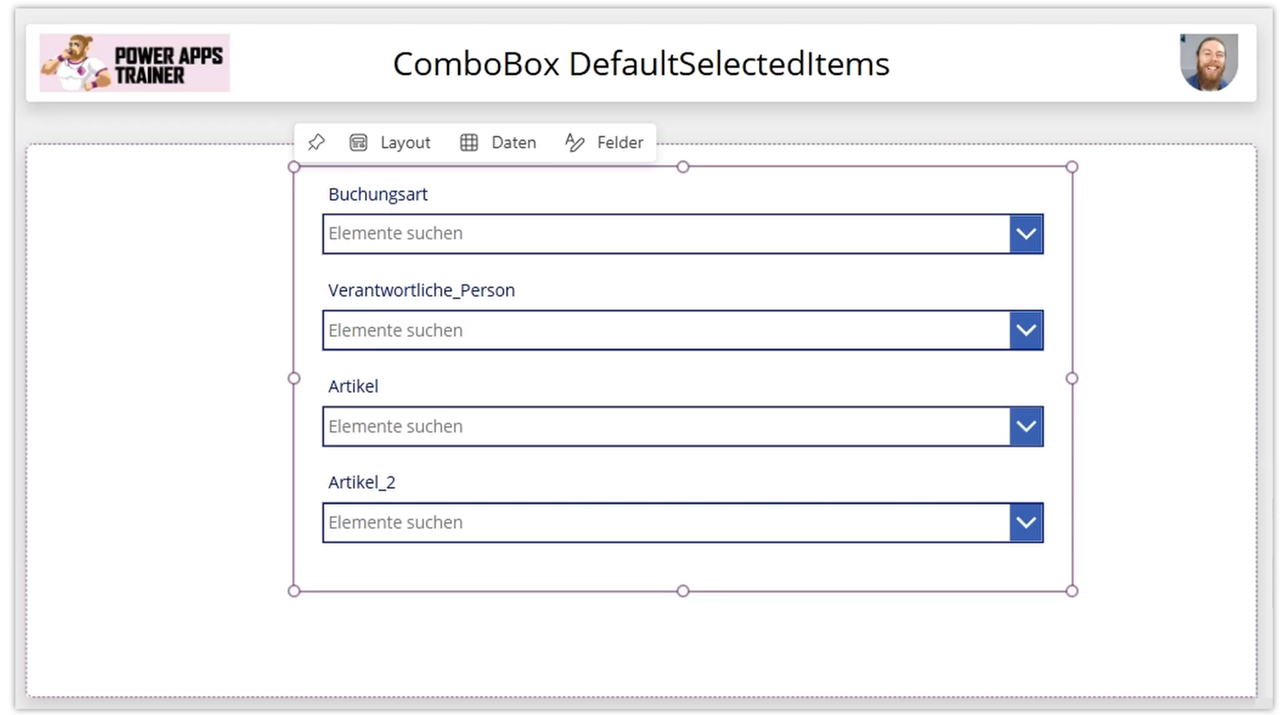Expand the Verantwortliche_Person combo box arrow
Screen dimensions: 1280x715
(1026, 330)
